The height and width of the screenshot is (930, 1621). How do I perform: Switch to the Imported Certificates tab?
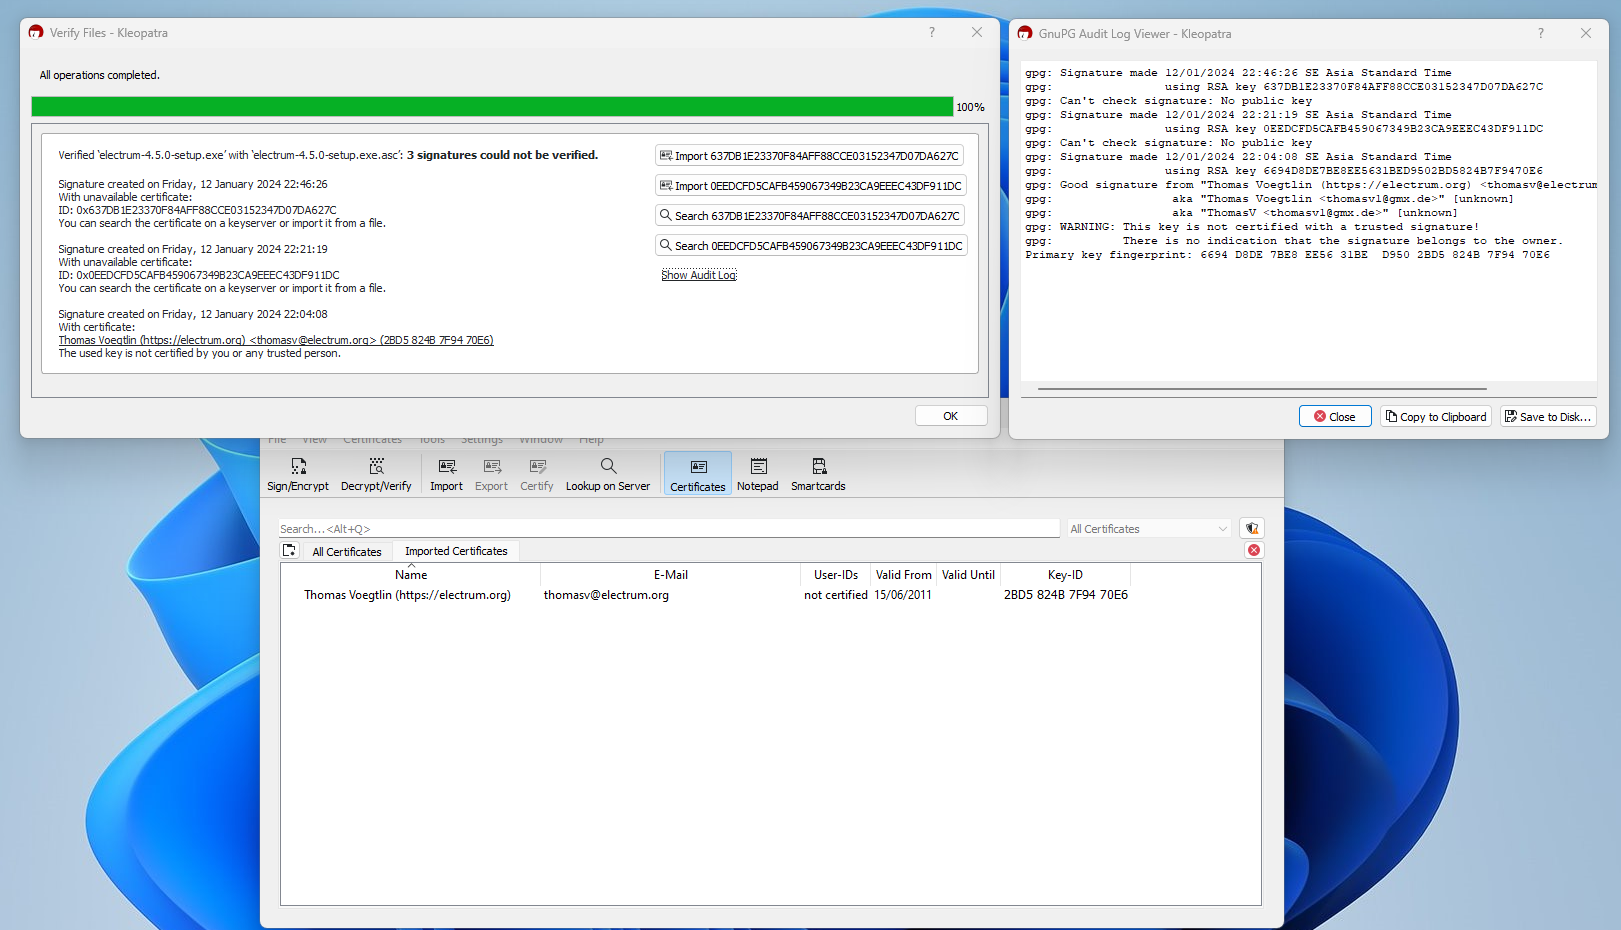tap(456, 551)
